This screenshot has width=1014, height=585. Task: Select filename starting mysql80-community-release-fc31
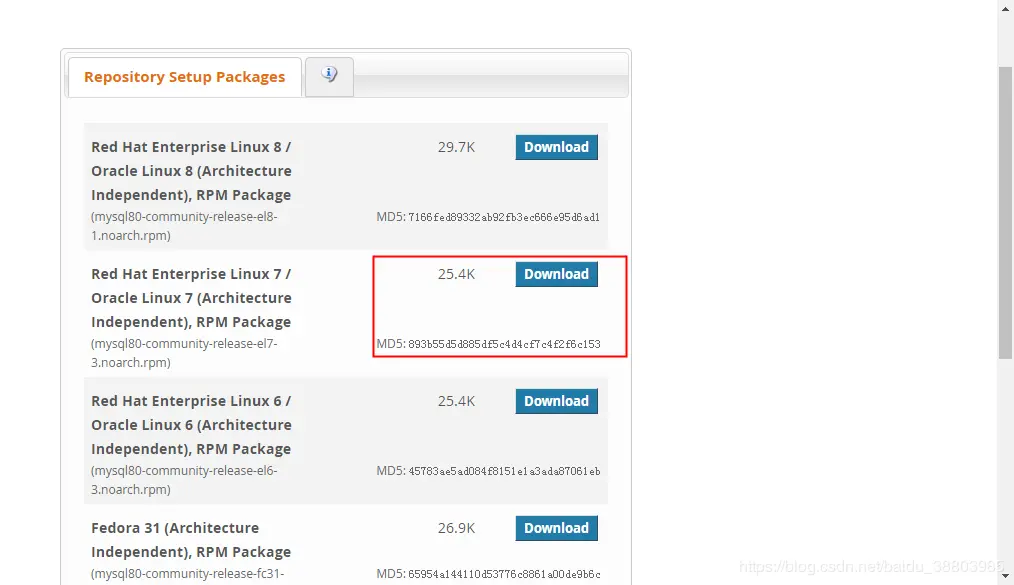[188, 574]
